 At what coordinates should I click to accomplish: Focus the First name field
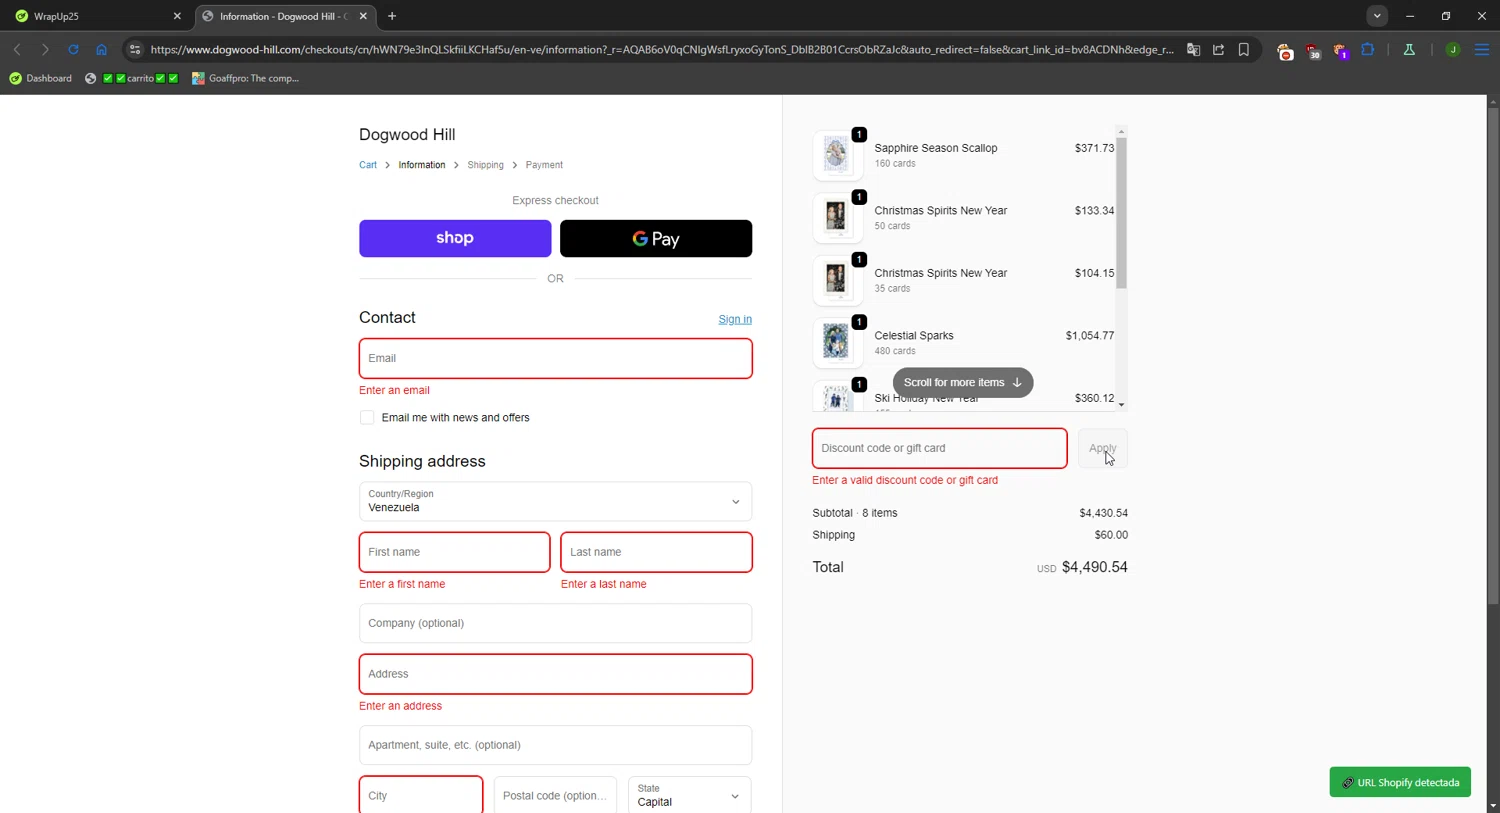454,552
